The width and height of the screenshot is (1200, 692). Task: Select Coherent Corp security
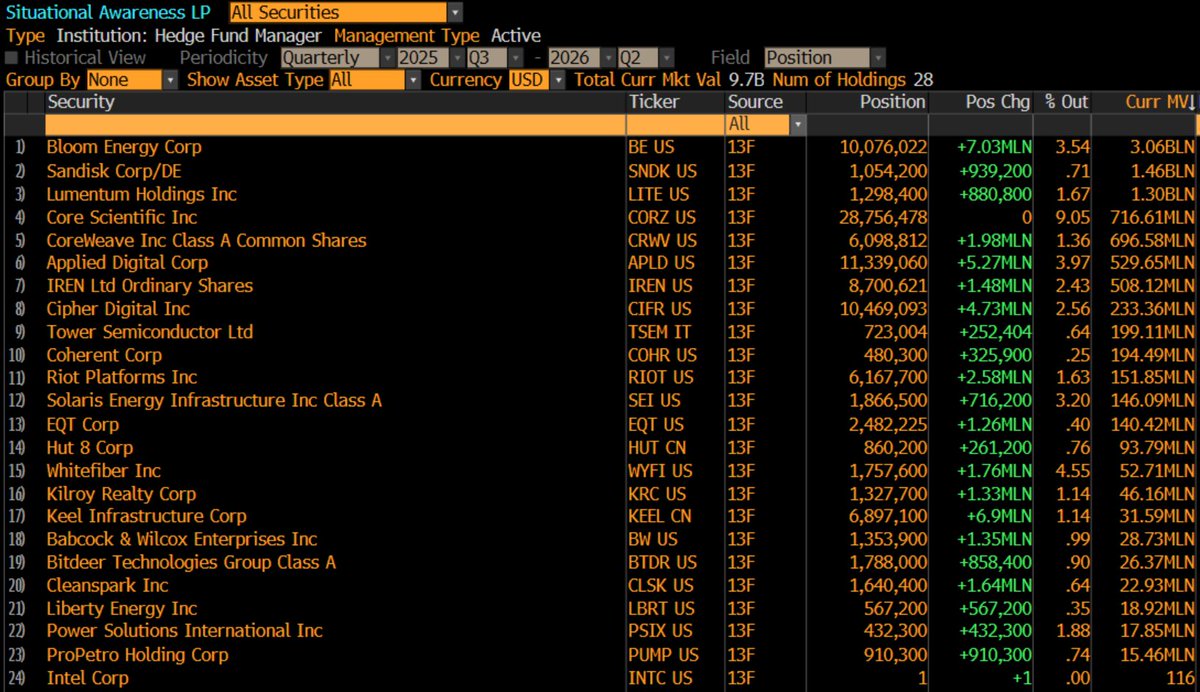(x=104, y=355)
